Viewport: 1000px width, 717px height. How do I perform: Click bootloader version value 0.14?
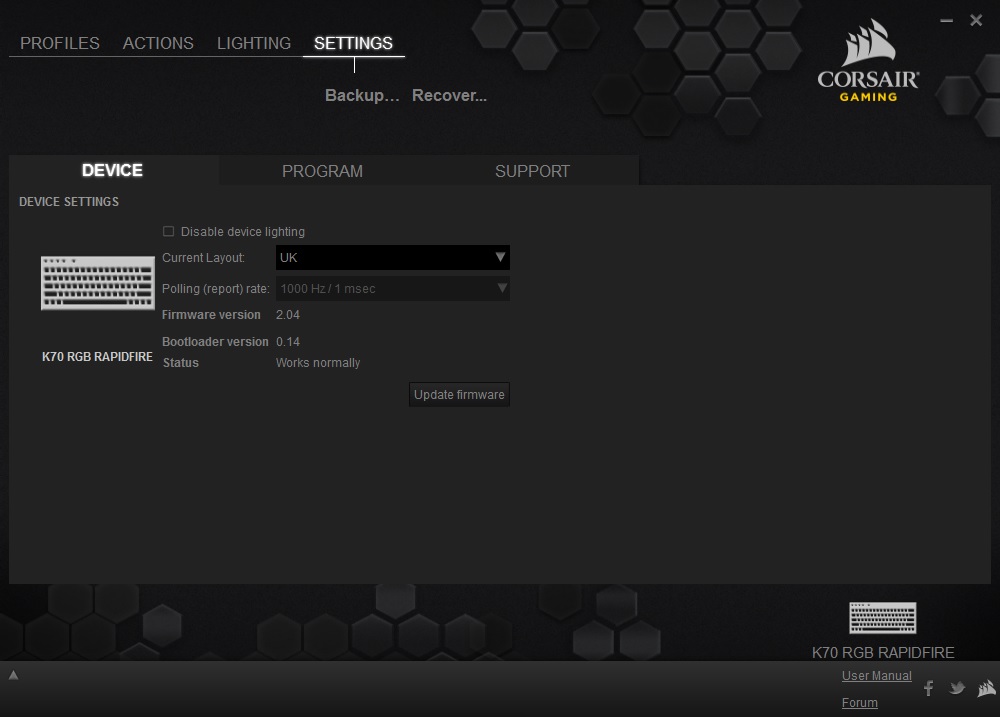[288, 342]
